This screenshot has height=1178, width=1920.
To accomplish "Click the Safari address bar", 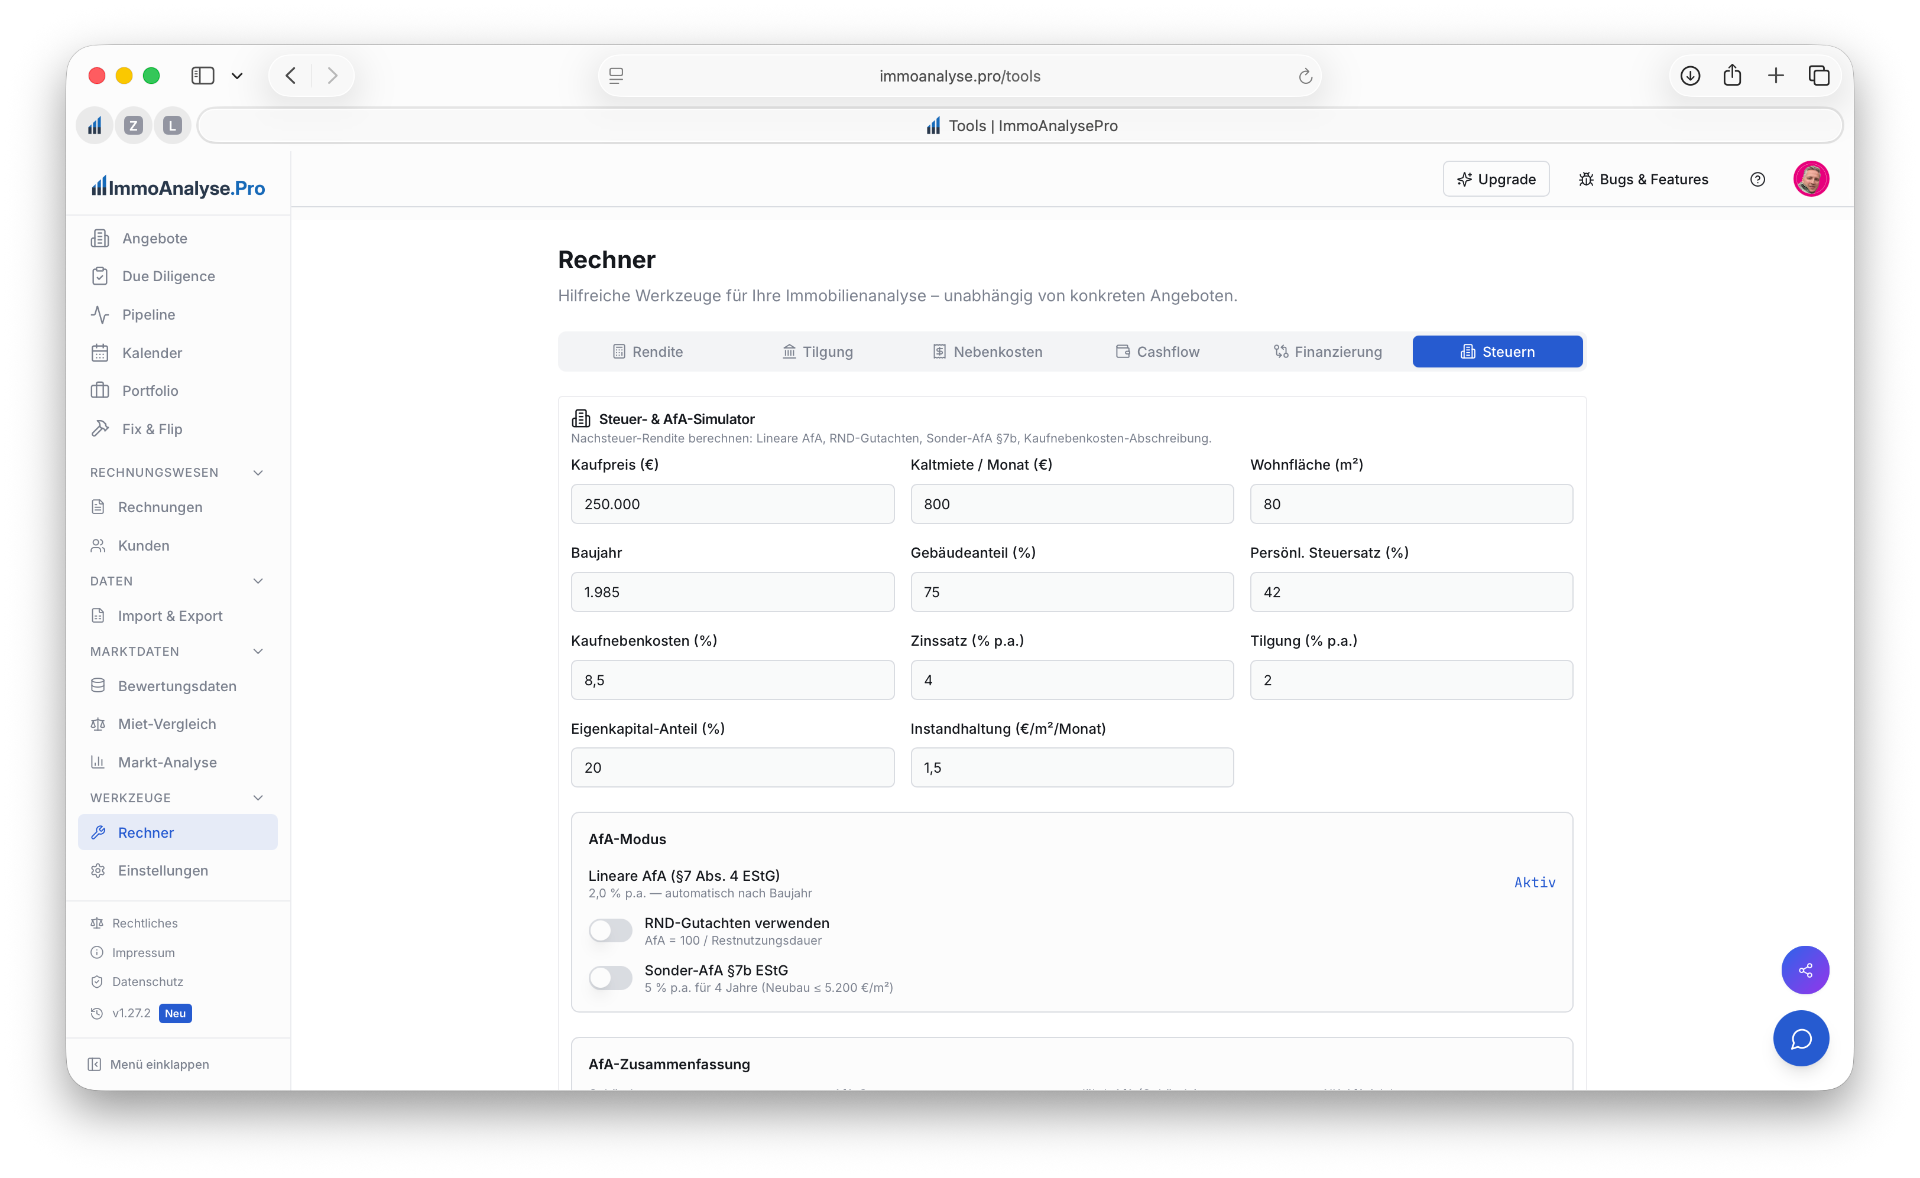I will click(x=960, y=76).
